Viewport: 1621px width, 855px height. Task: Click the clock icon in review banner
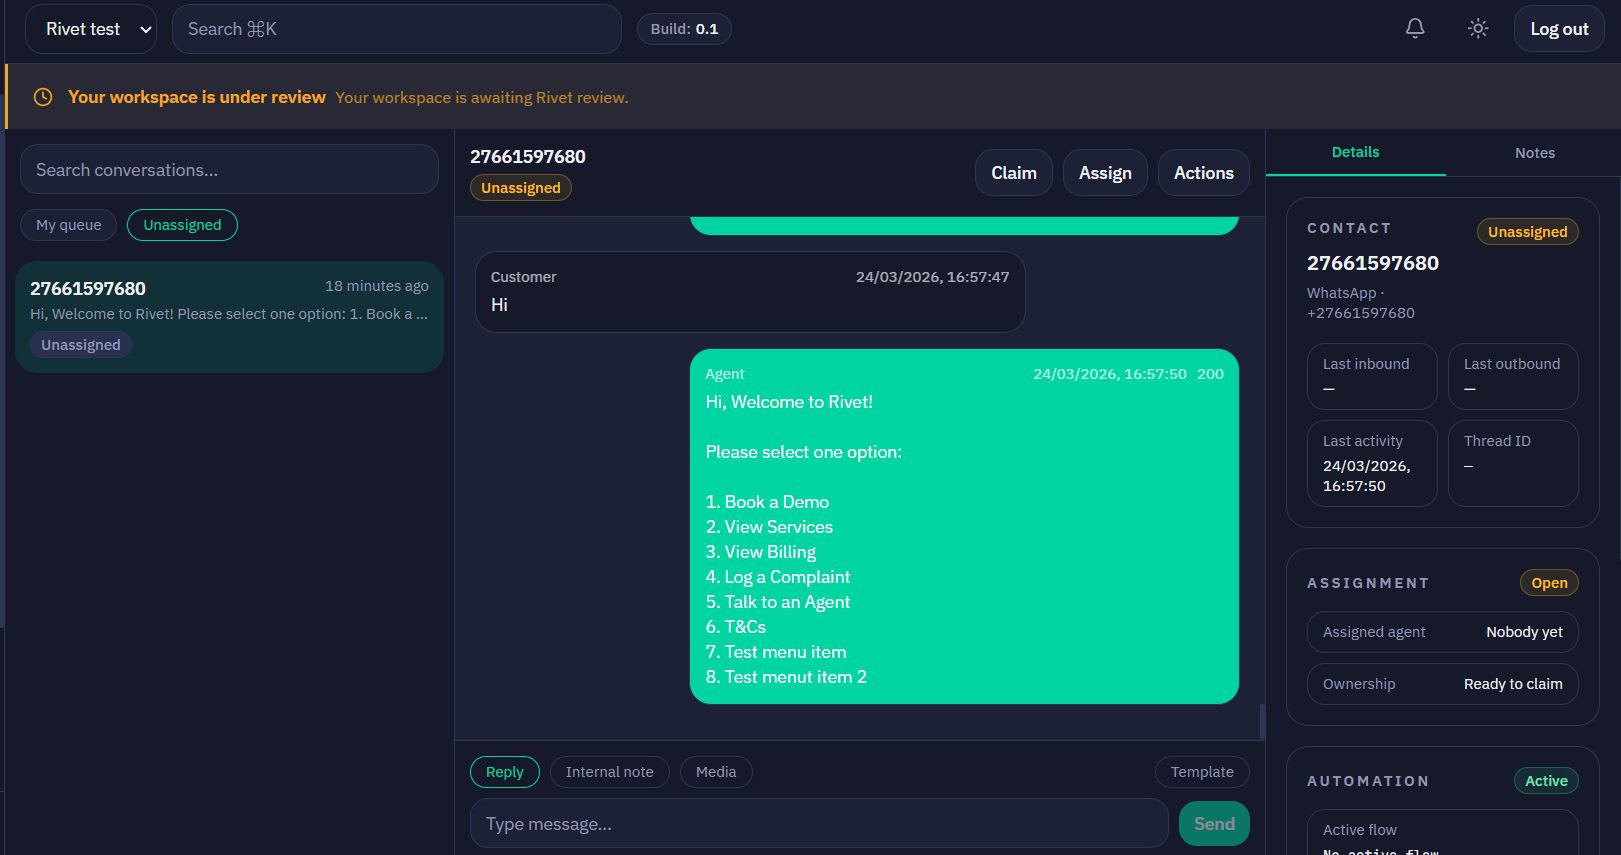pyautogui.click(x=43, y=97)
